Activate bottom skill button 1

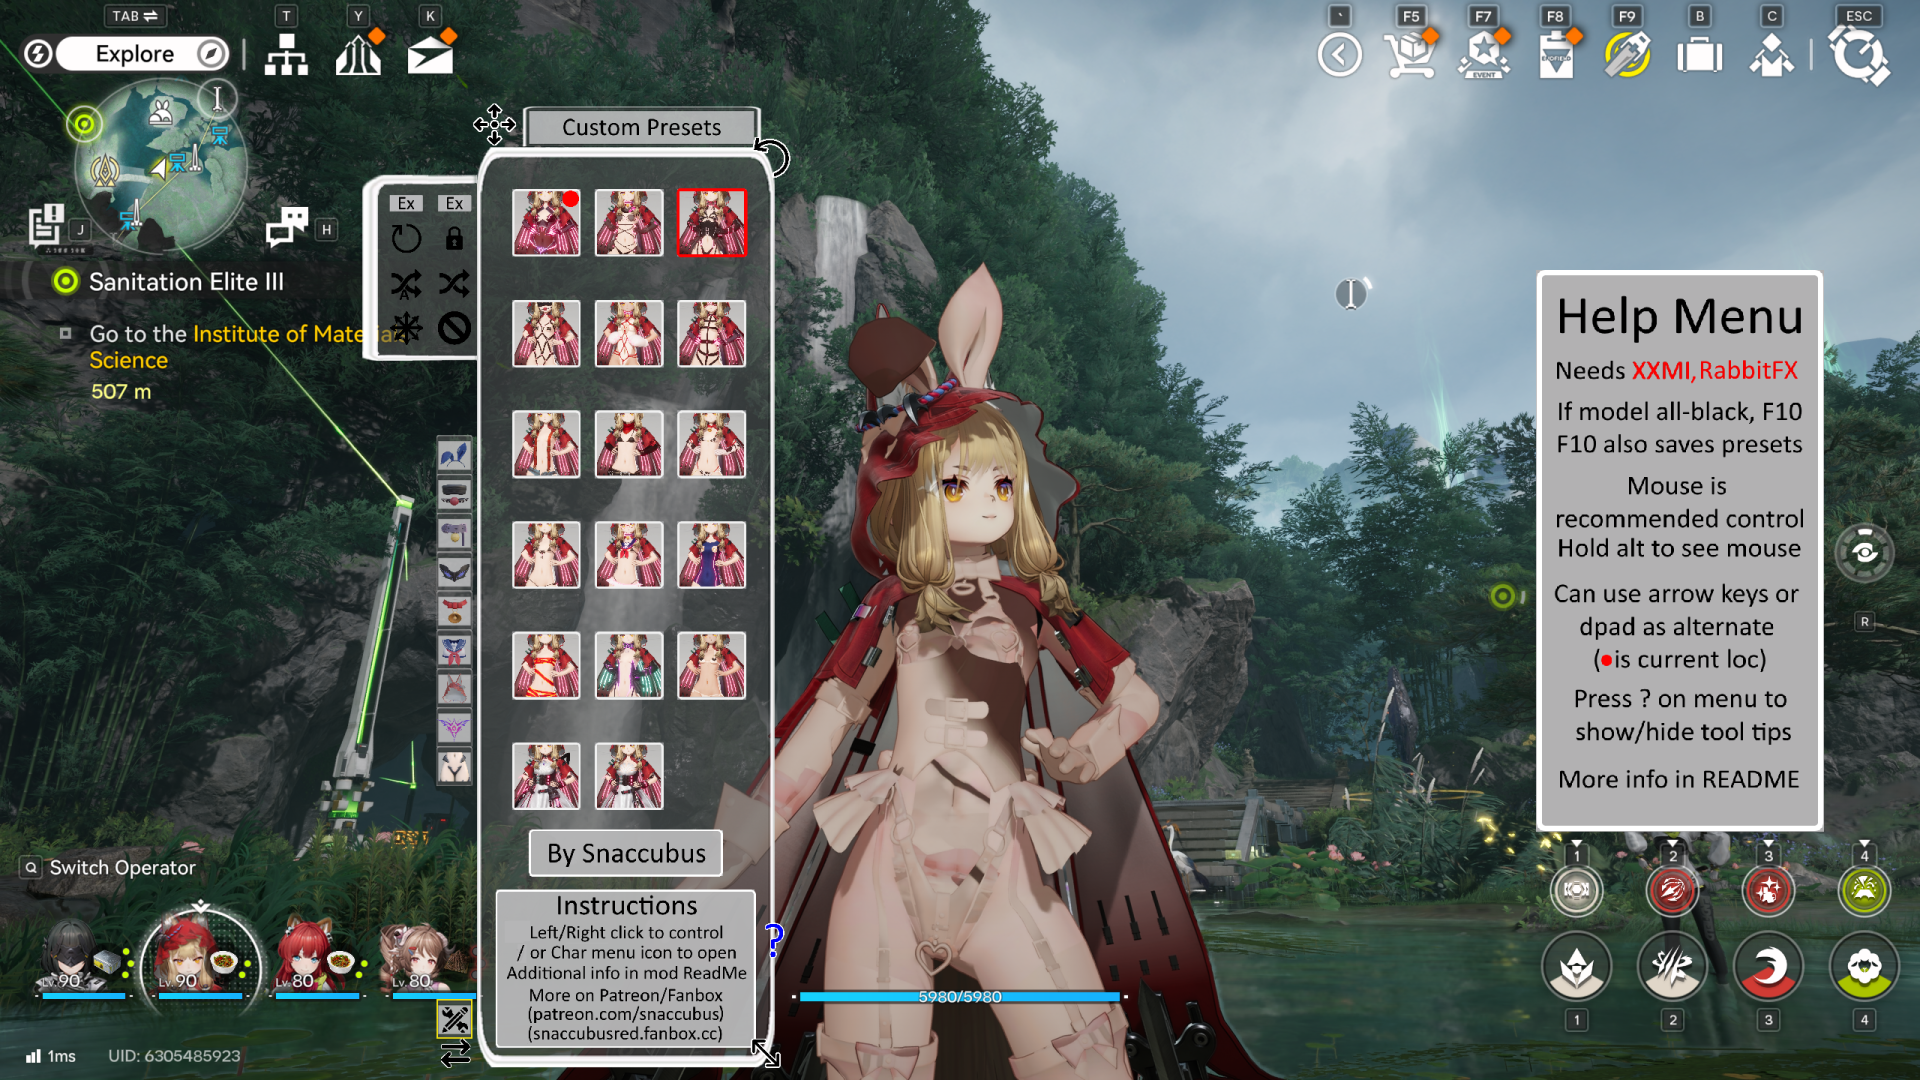click(x=1576, y=967)
